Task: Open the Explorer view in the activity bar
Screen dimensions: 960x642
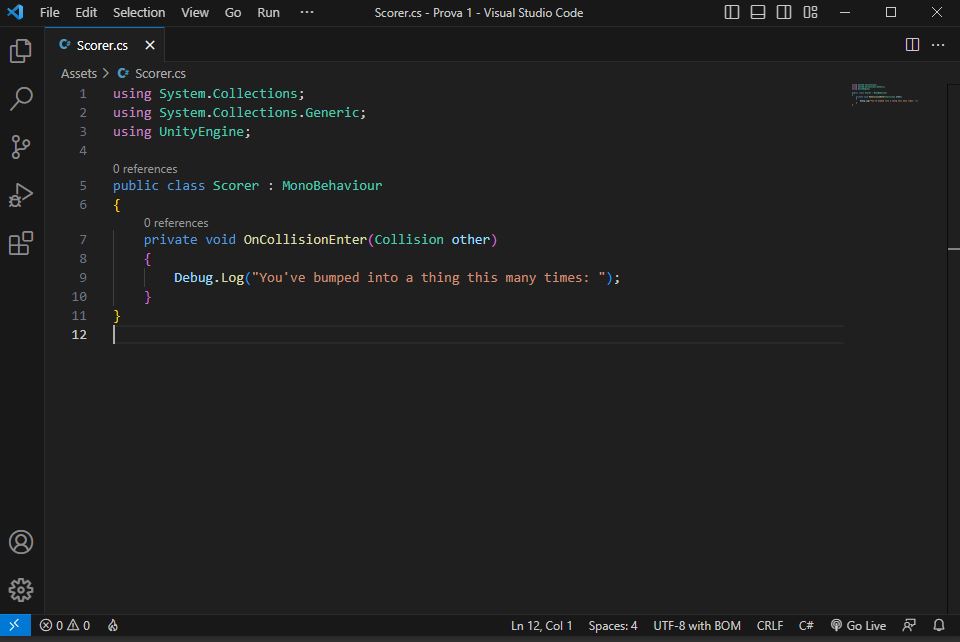Action: [21, 51]
